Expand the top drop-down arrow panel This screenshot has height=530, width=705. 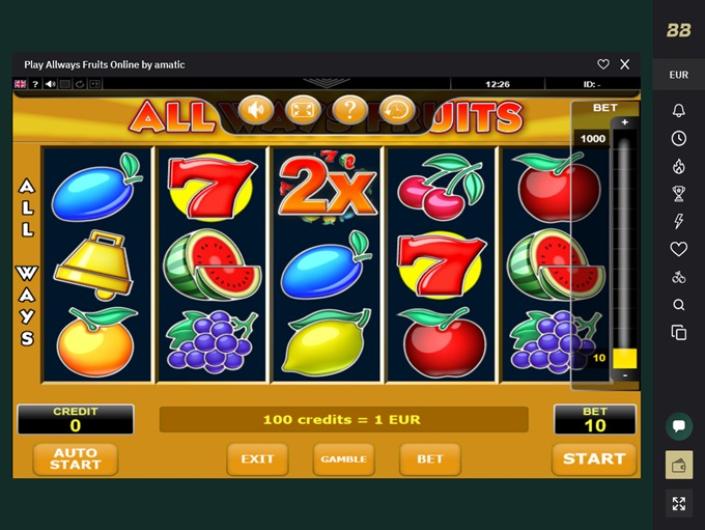[x=326, y=83]
